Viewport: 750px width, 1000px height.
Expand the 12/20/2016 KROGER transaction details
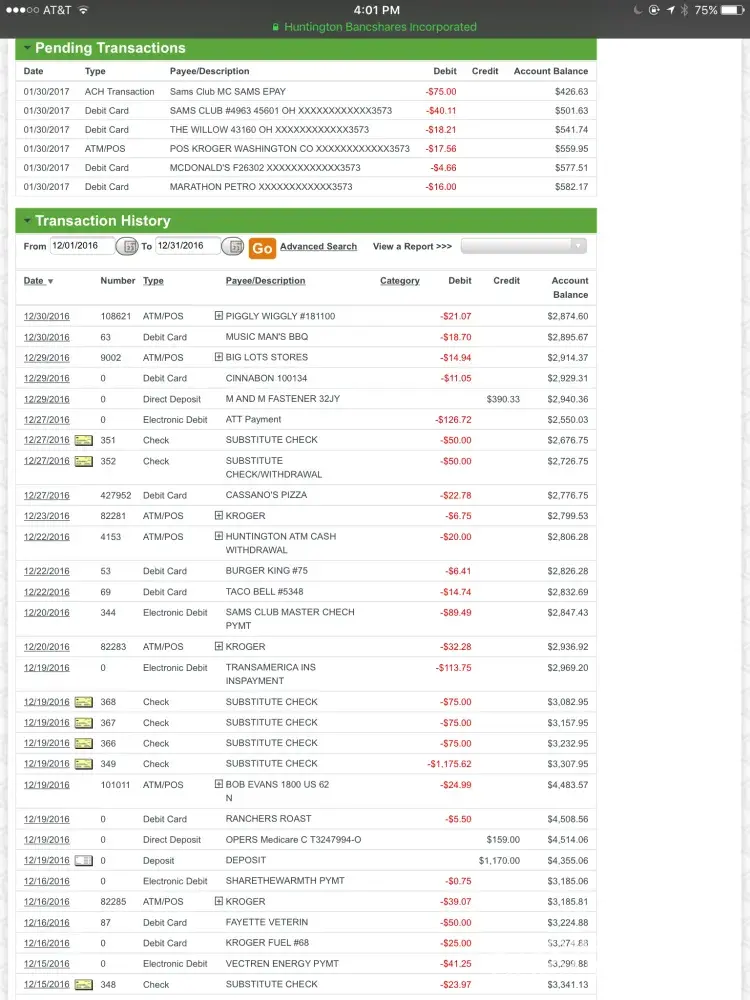pyautogui.click(x=219, y=646)
